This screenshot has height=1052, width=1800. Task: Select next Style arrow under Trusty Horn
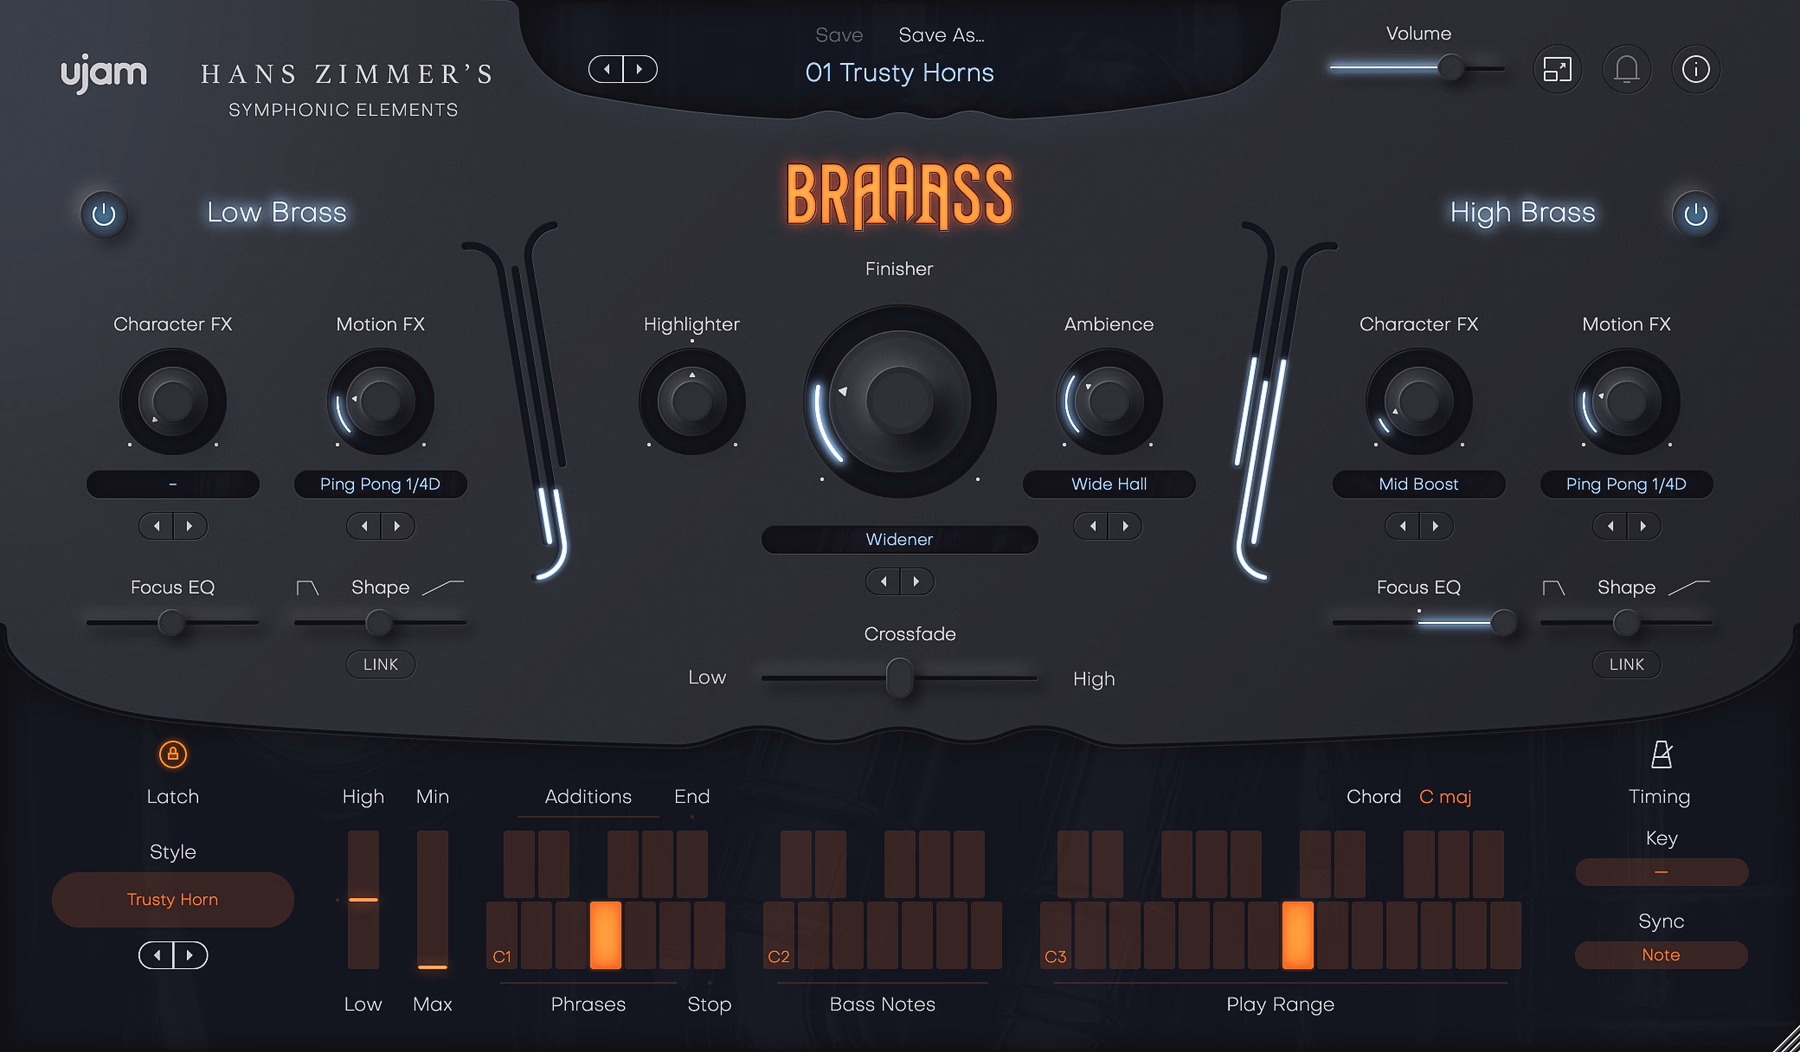pos(190,955)
